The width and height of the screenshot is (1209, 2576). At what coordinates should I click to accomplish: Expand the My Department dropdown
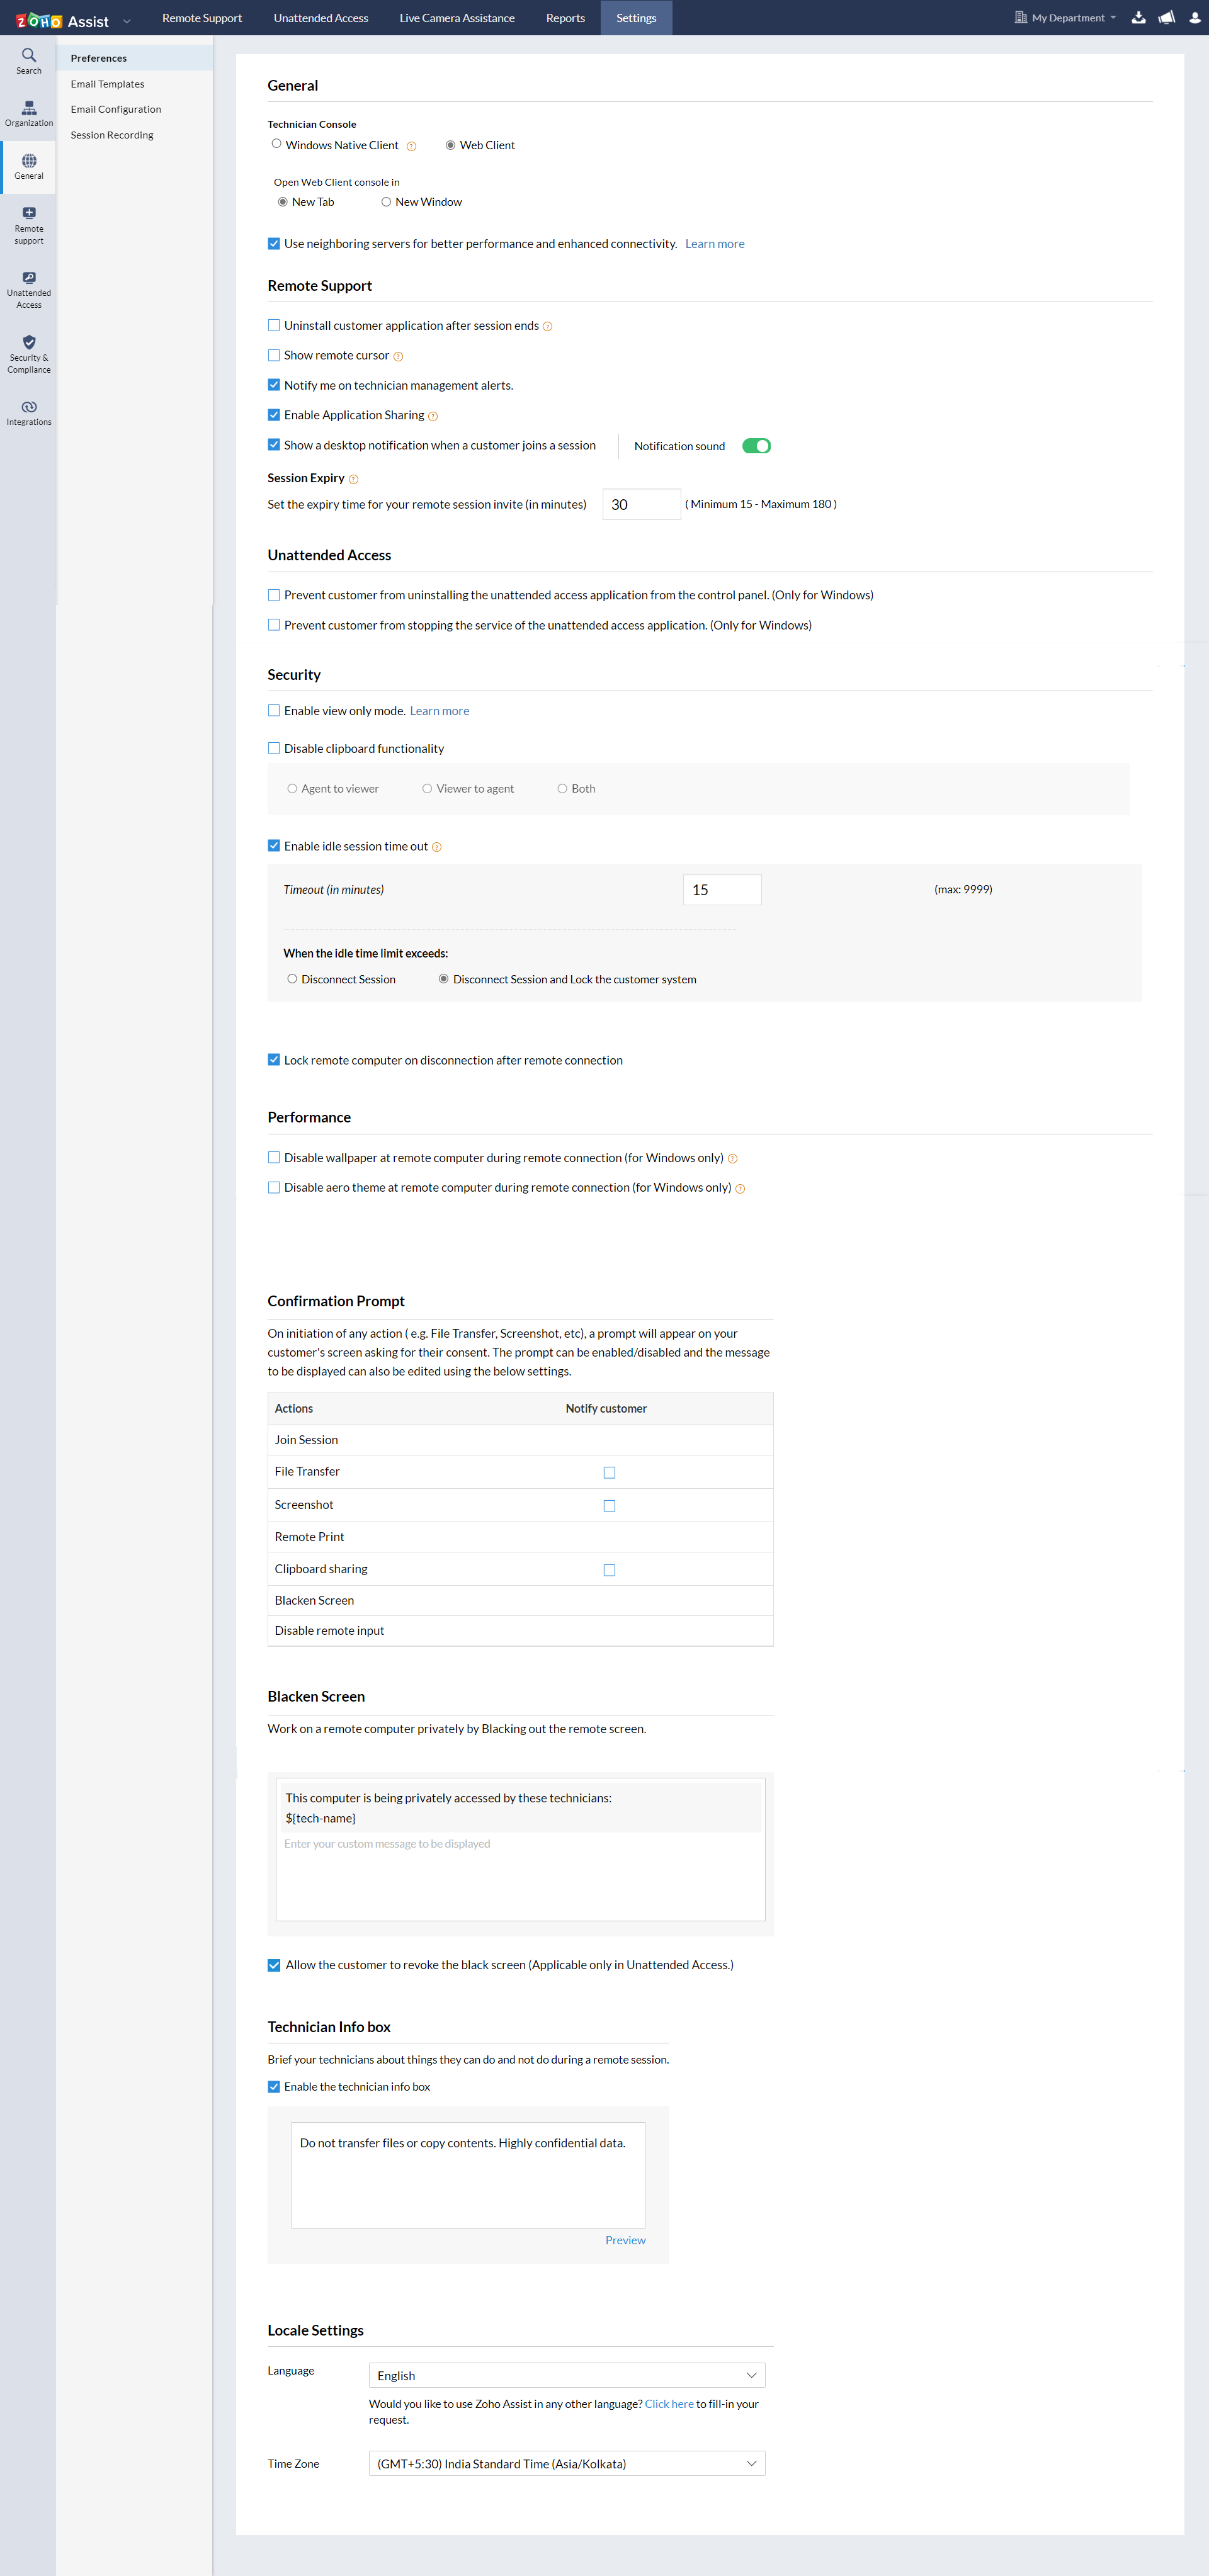[x=1066, y=17]
